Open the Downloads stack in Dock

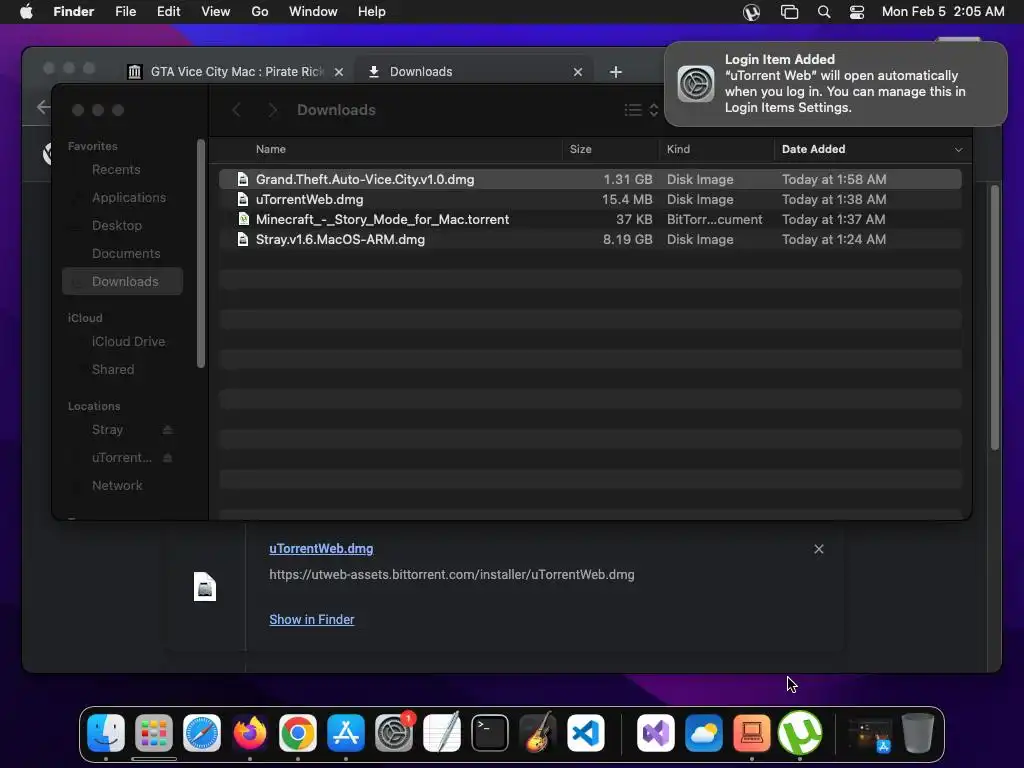[869, 733]
